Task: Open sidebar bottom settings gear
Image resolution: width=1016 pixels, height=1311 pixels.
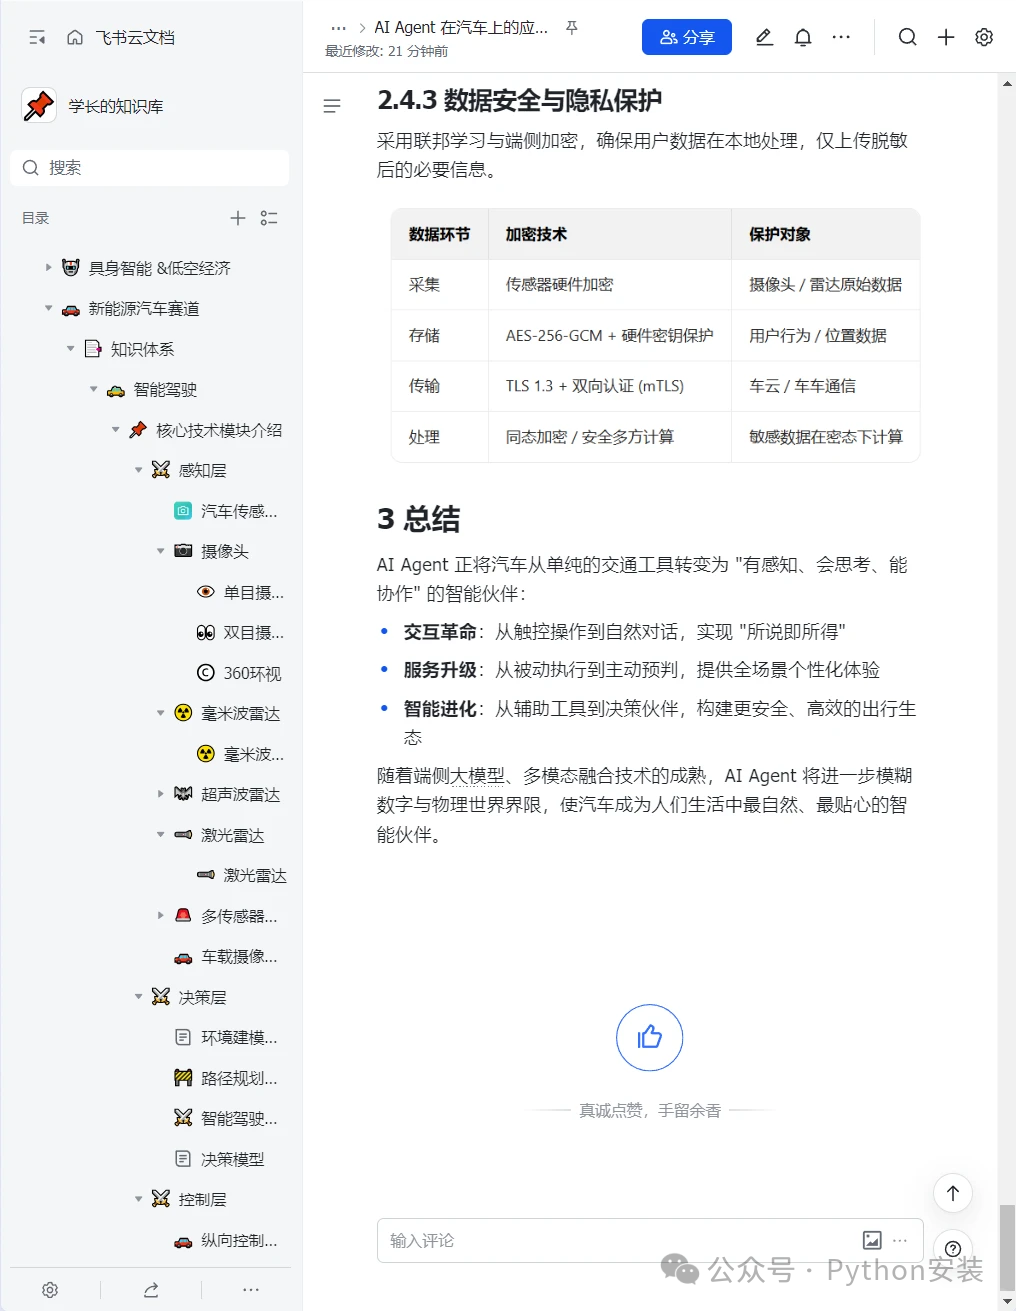Action: click(50, 1290)
